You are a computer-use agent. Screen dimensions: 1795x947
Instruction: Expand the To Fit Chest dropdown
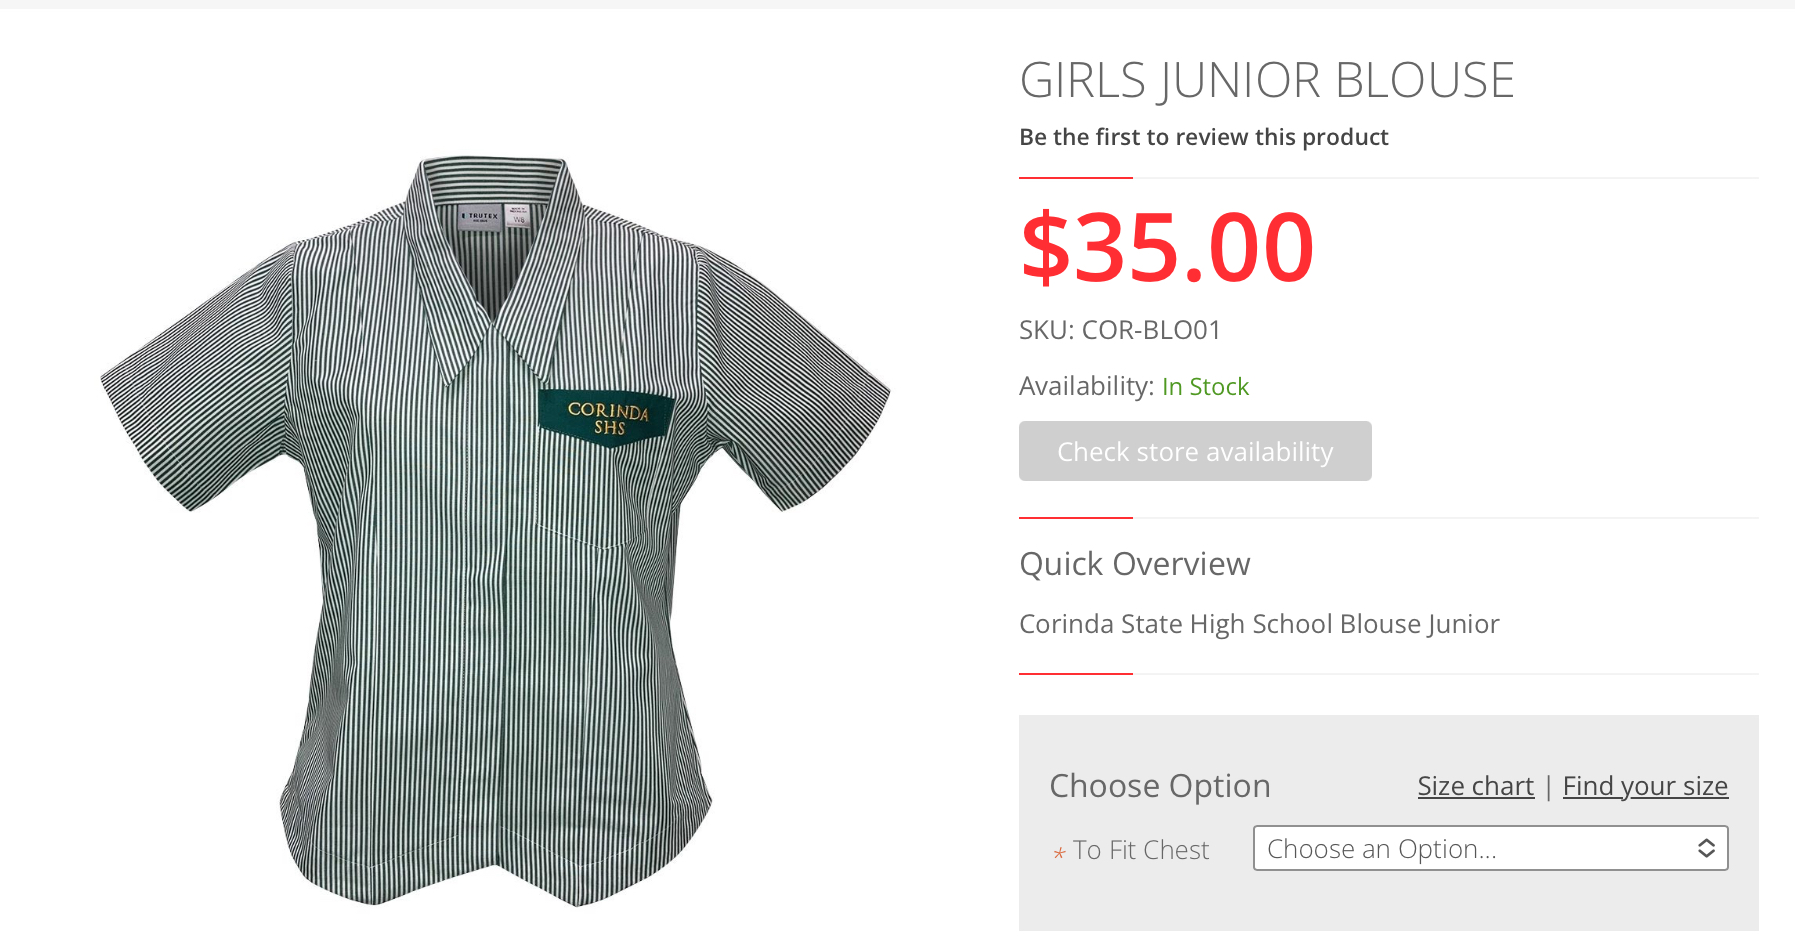pyautogui.click(x=1490, y=848)
